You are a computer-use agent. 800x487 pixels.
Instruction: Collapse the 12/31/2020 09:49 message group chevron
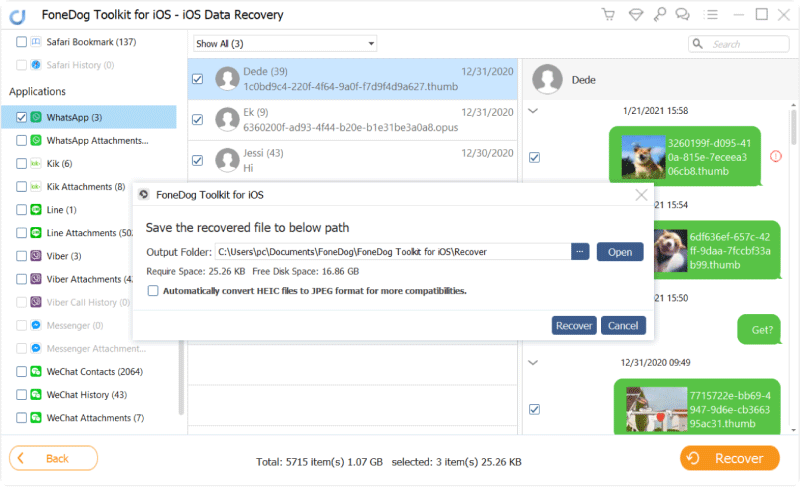tap(533, 363)
